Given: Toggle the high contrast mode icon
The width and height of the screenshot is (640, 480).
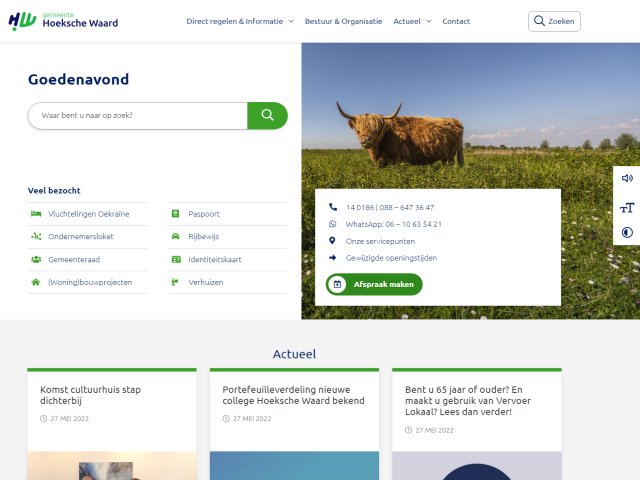Looking at the screenshot, I should (627, 233).
